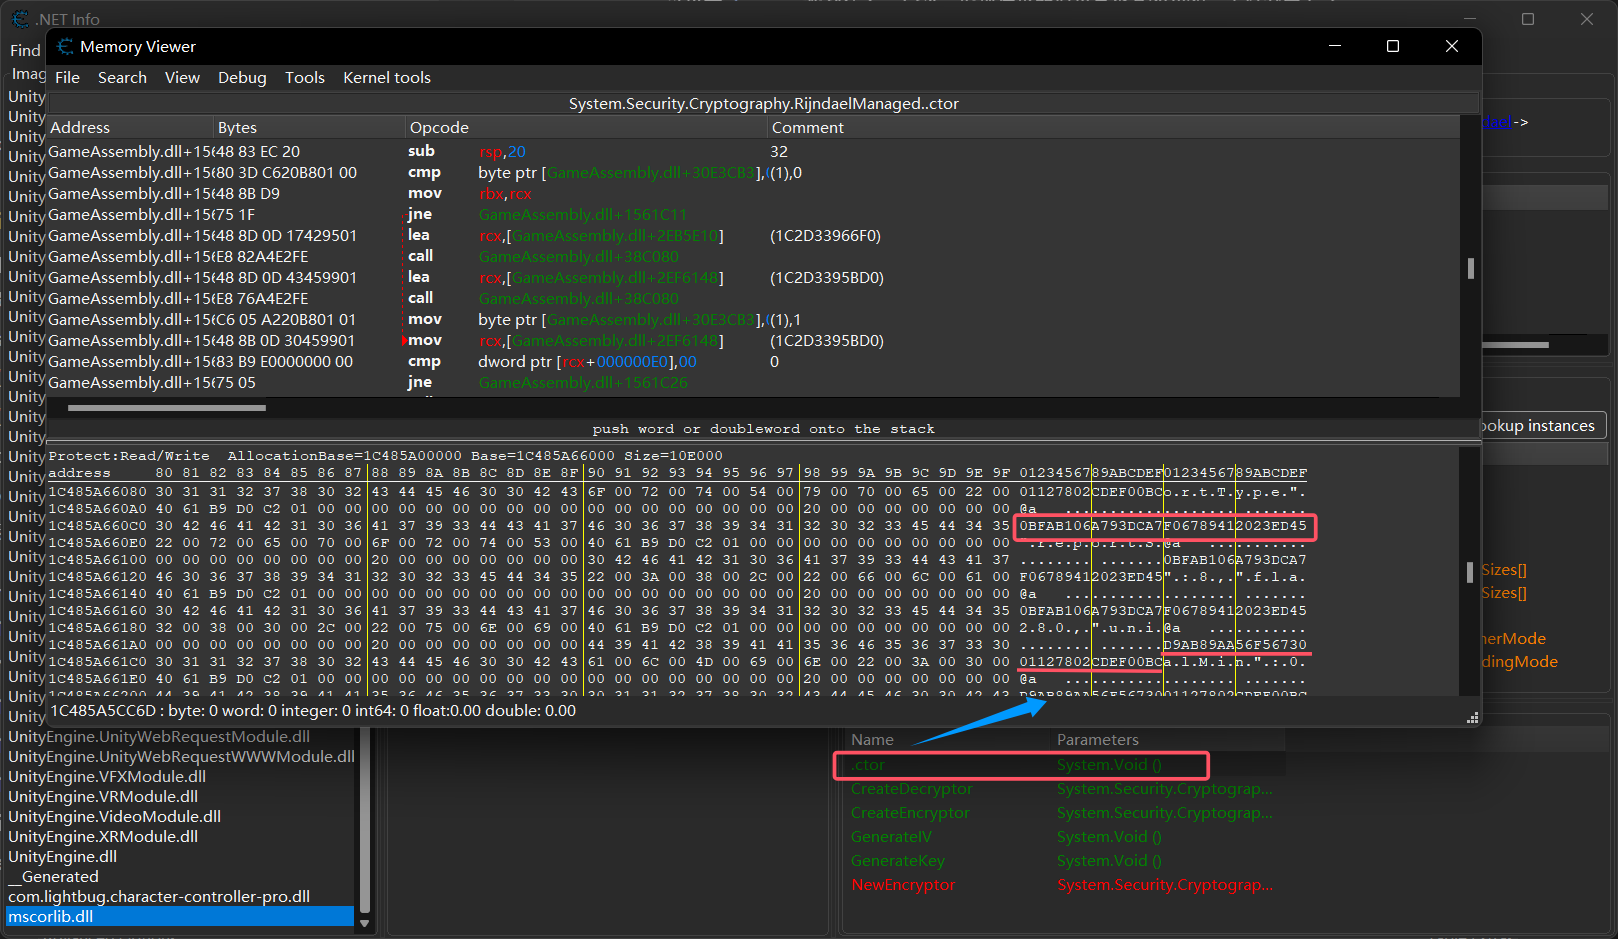This screenshot has width=1618, height=939.
Task: Select the 'mov rbx,rcx' disassembly row
Action: click(753, 194)
